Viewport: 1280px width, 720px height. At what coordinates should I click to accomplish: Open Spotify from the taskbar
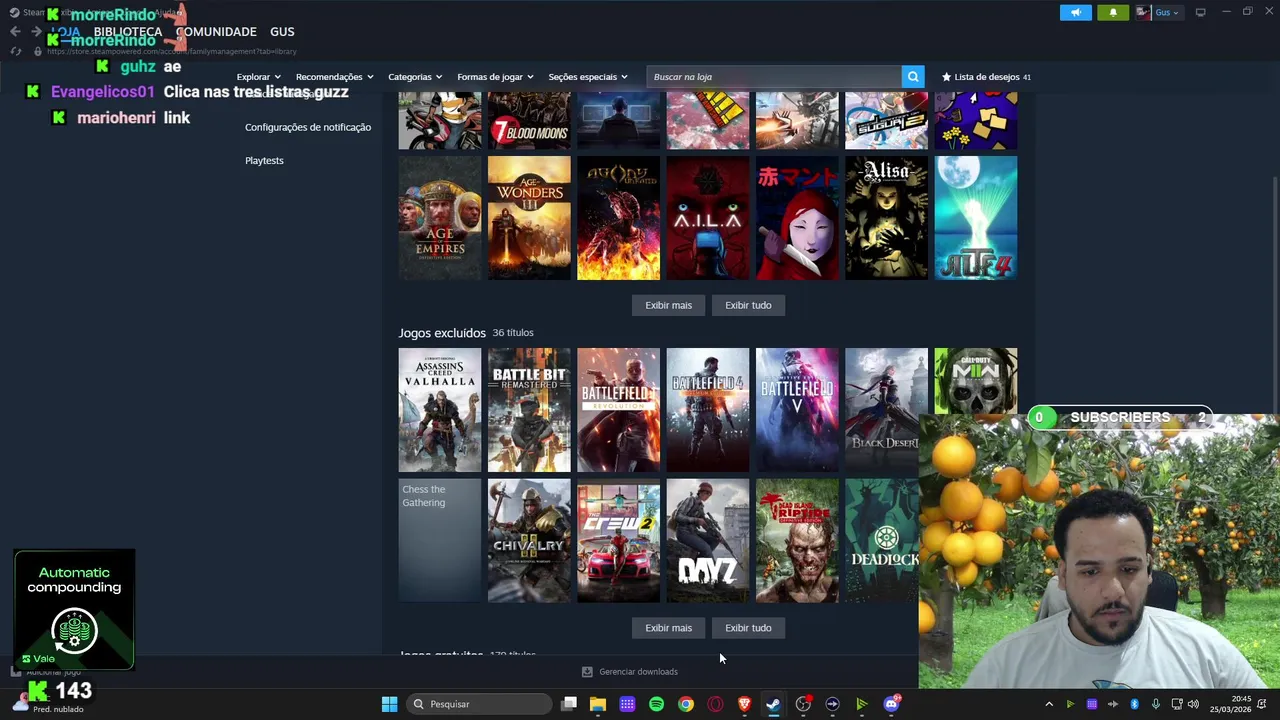pos(656,704)
